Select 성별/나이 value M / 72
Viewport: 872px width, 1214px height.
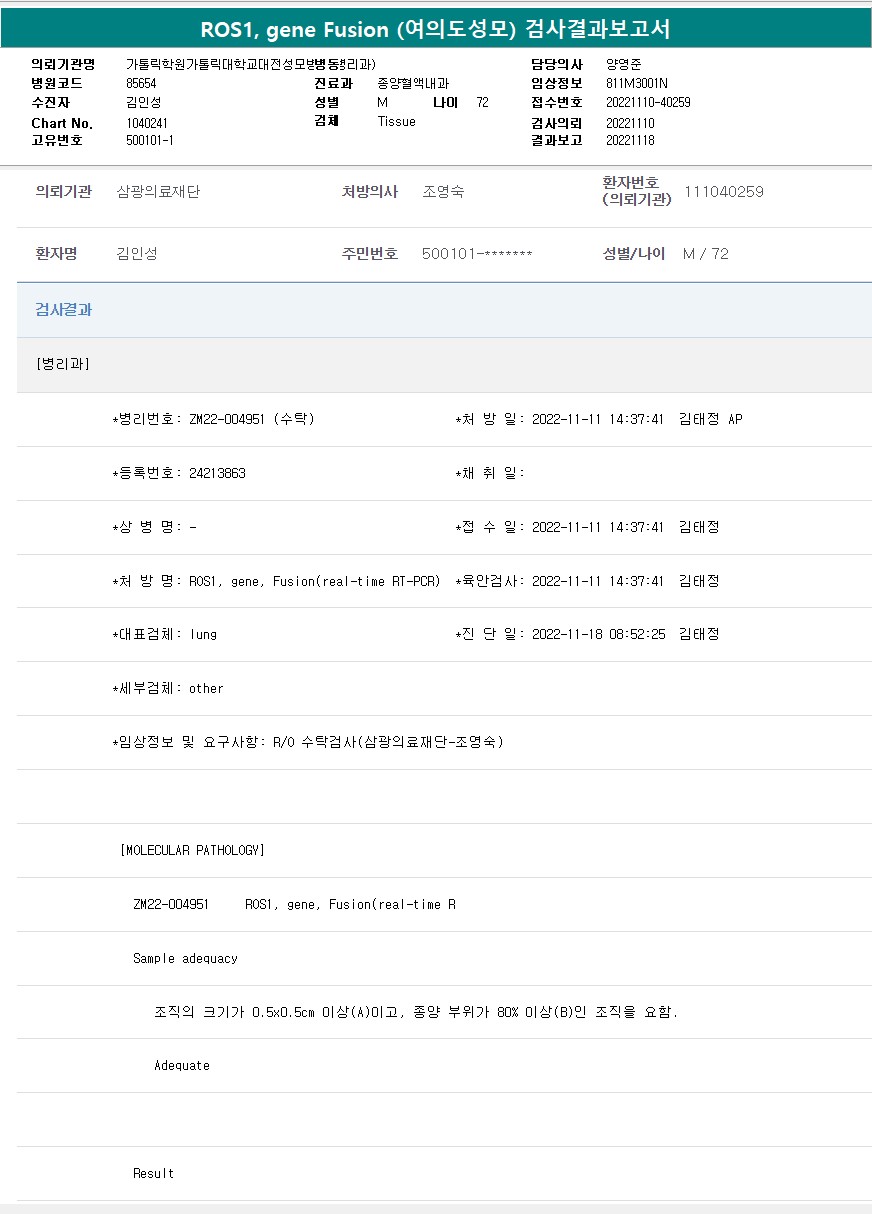(706, 254)
